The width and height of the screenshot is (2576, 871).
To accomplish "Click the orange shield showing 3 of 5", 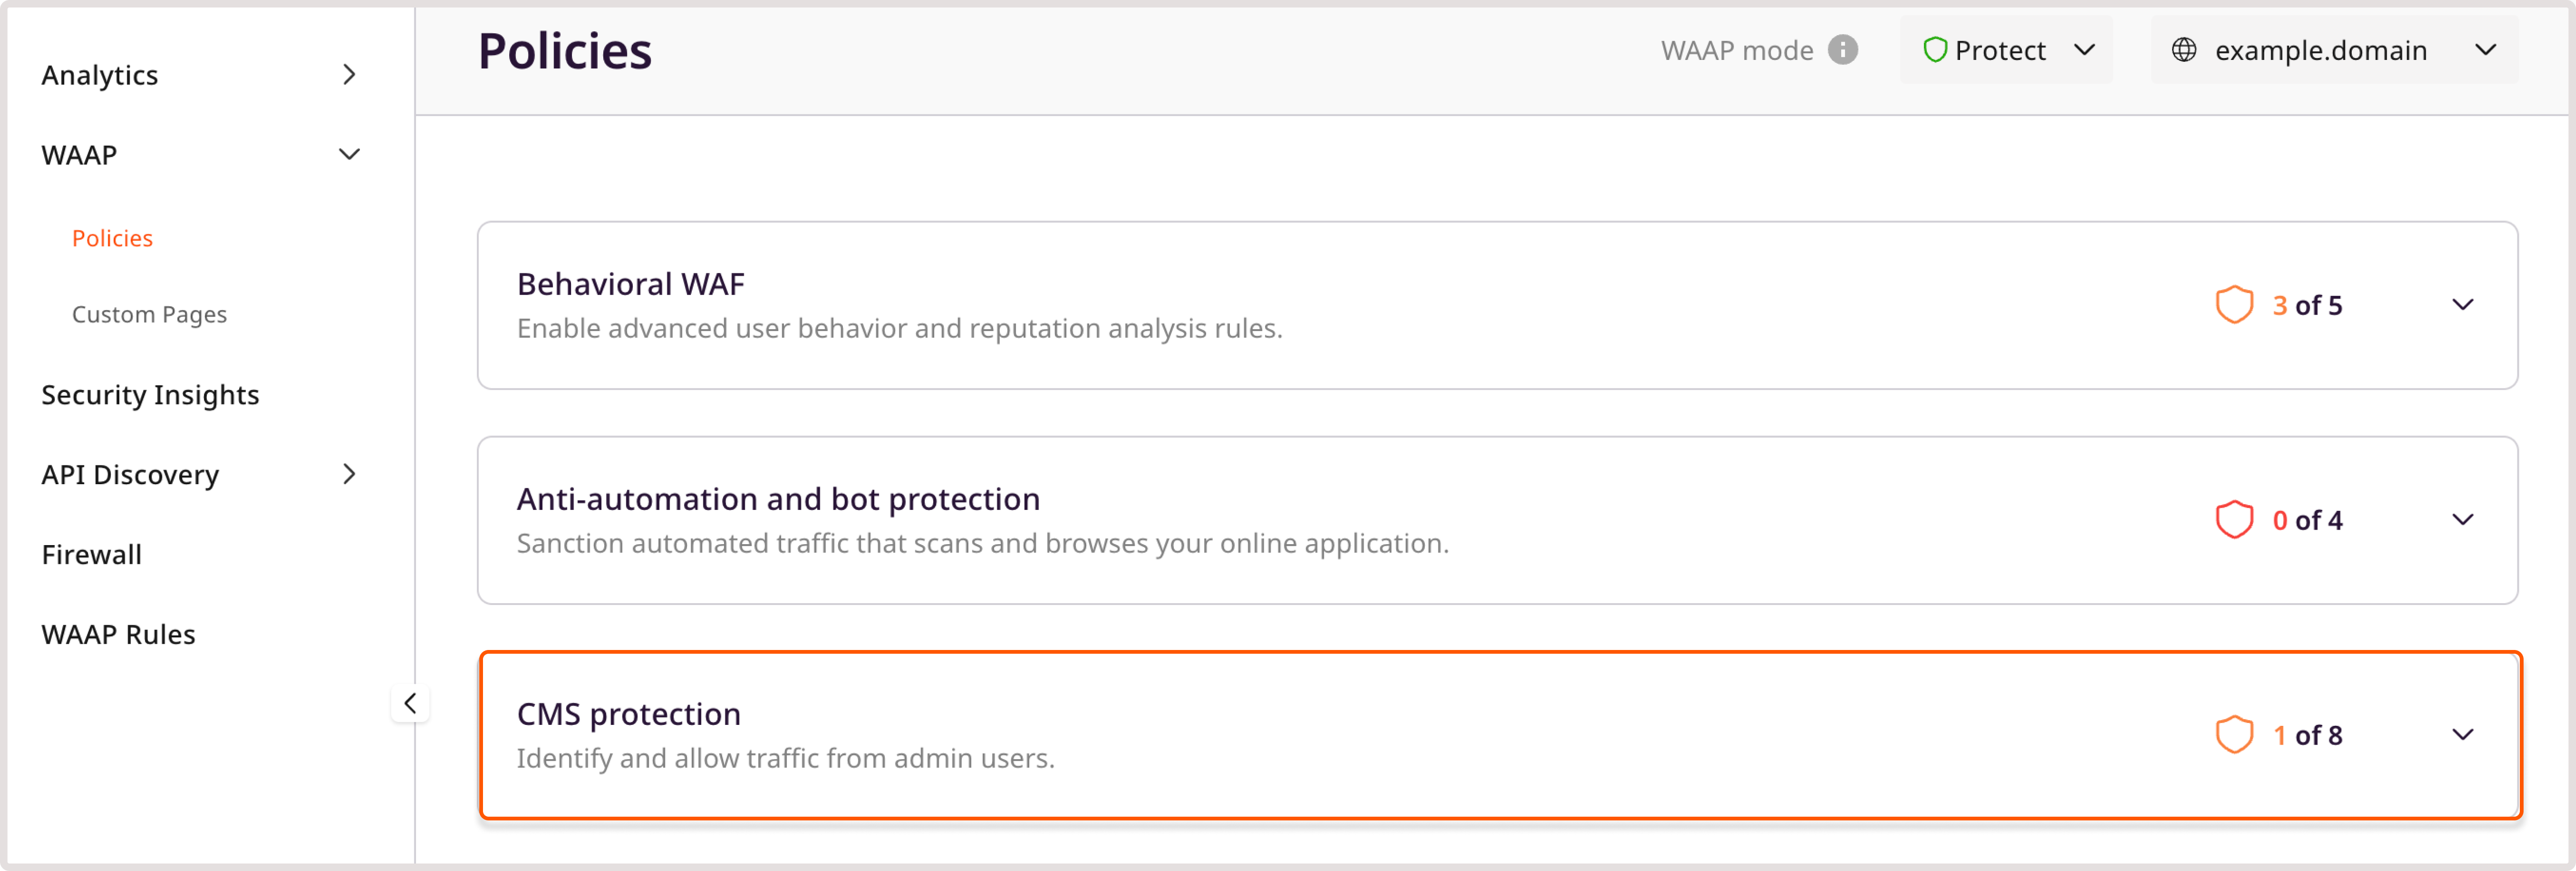I will coord(2236,305).
